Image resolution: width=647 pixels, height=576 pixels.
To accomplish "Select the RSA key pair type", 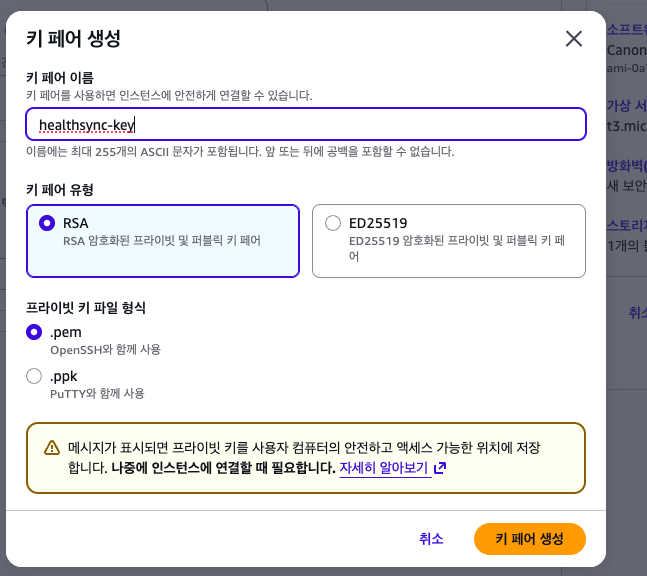I will coord(163,241).
